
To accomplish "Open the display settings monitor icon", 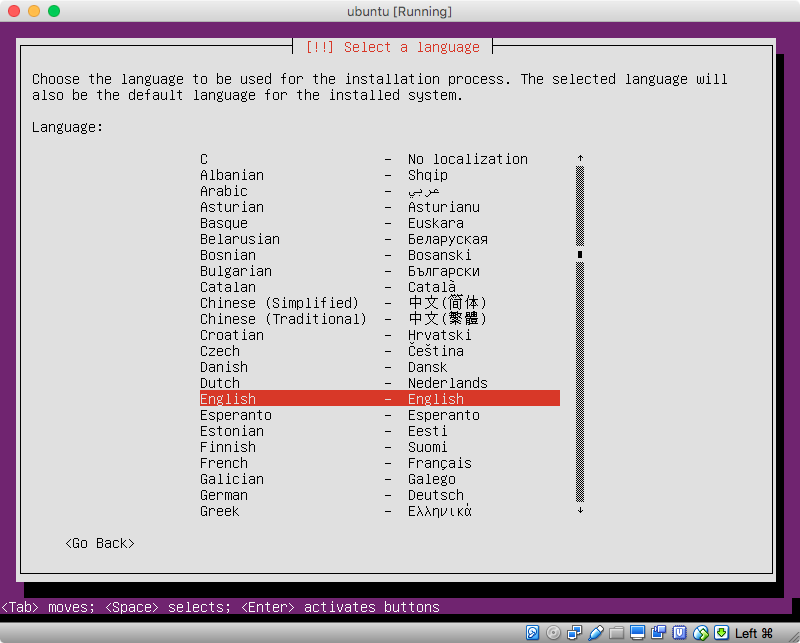I will tap(637, 633).
